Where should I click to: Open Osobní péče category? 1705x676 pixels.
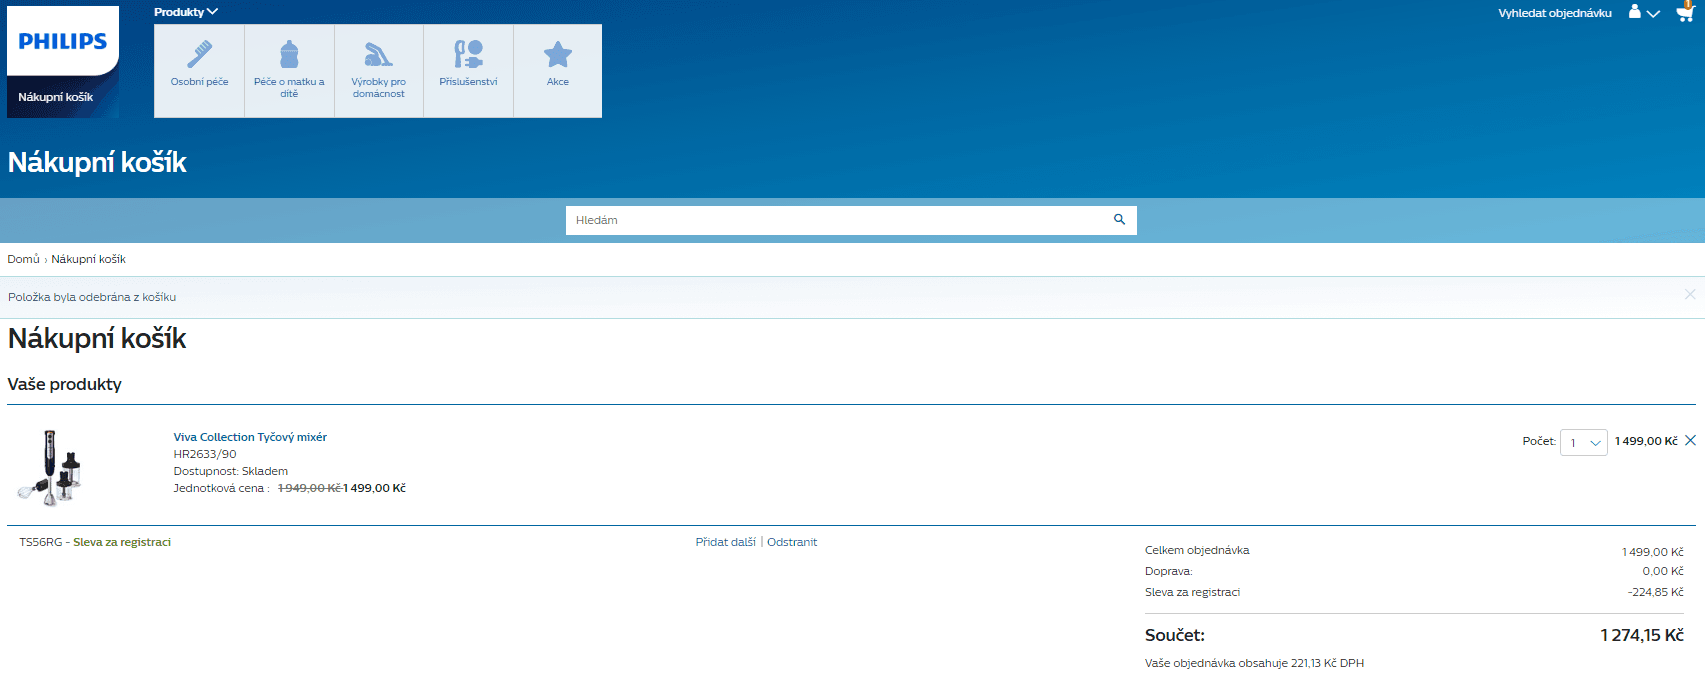tap(199, 71)
